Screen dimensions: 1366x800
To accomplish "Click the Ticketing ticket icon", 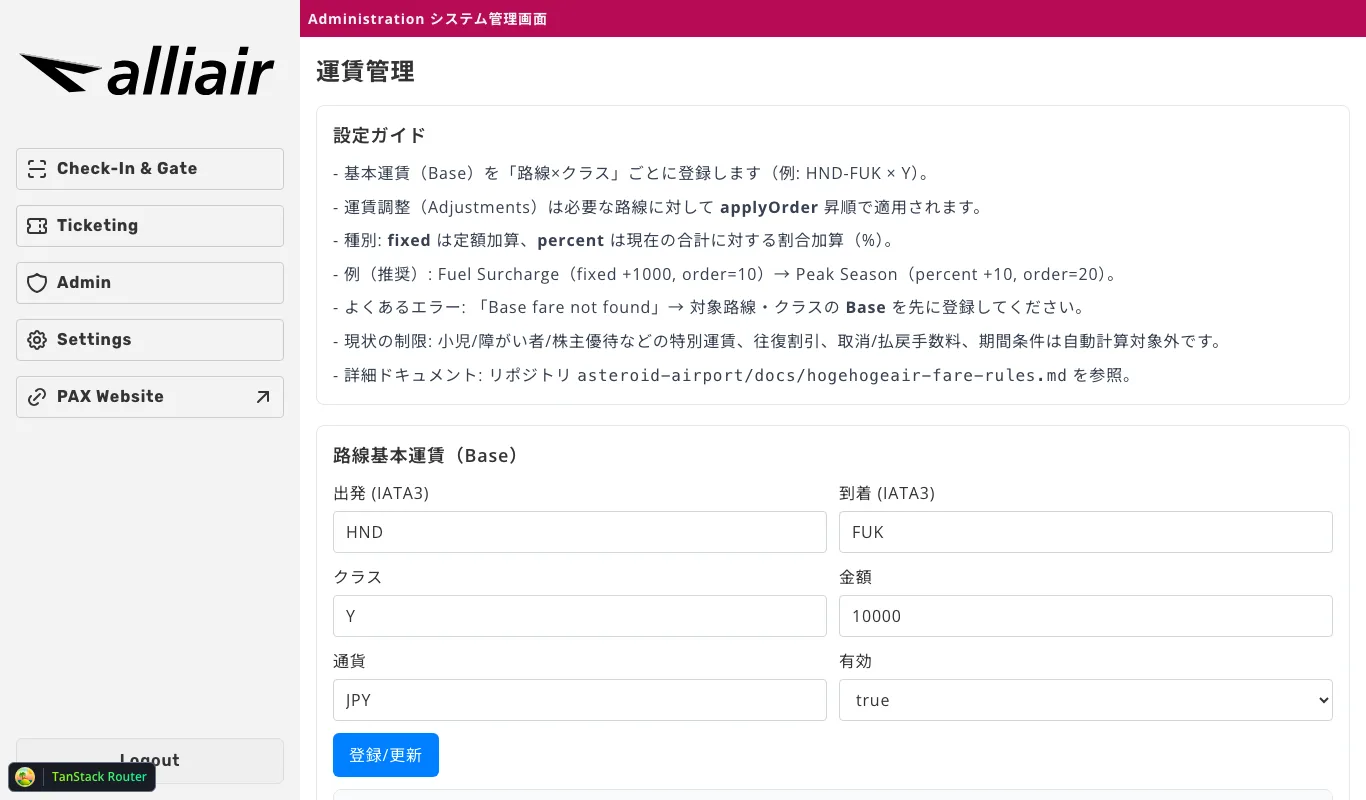I will 37,225.
